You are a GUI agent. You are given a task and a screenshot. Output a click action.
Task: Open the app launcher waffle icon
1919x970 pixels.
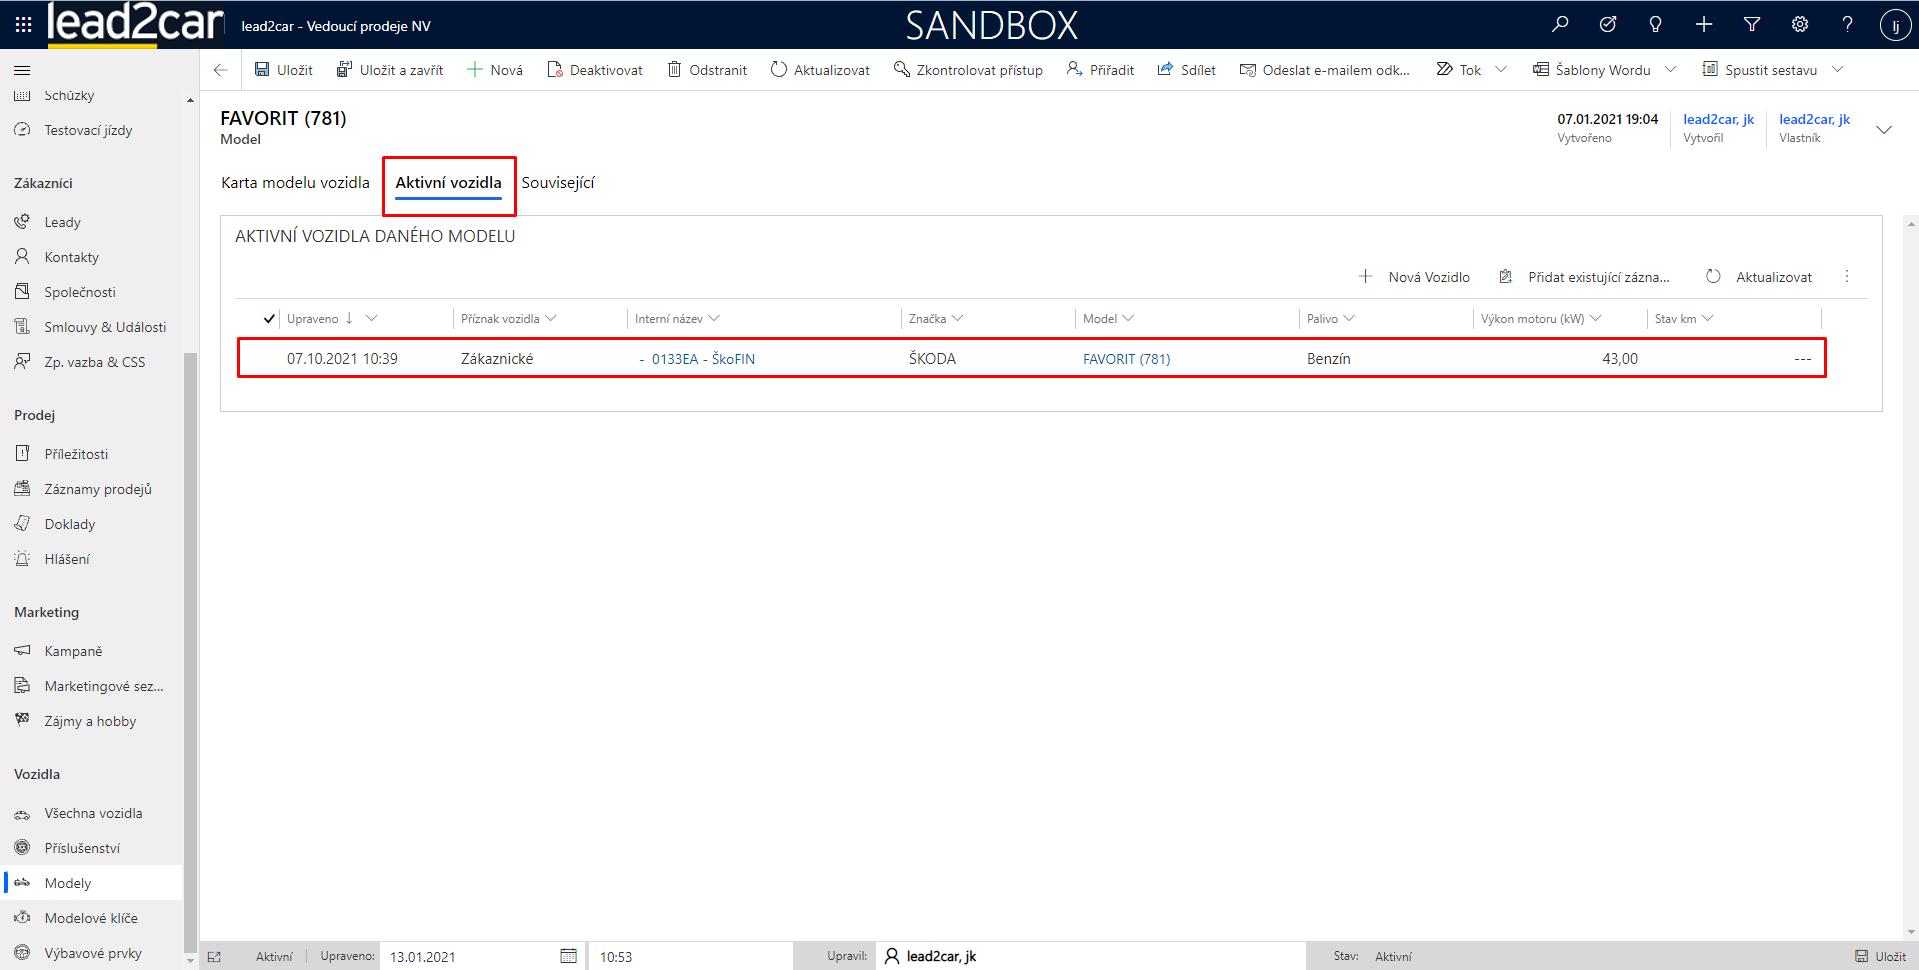tap(23, 24)
